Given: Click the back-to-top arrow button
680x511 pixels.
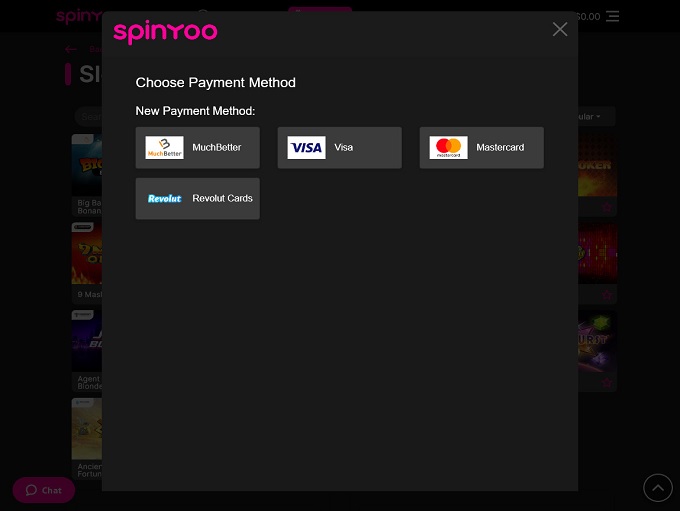Looking at the screenshot, I should pyautogui.click(x=658, y=488).
